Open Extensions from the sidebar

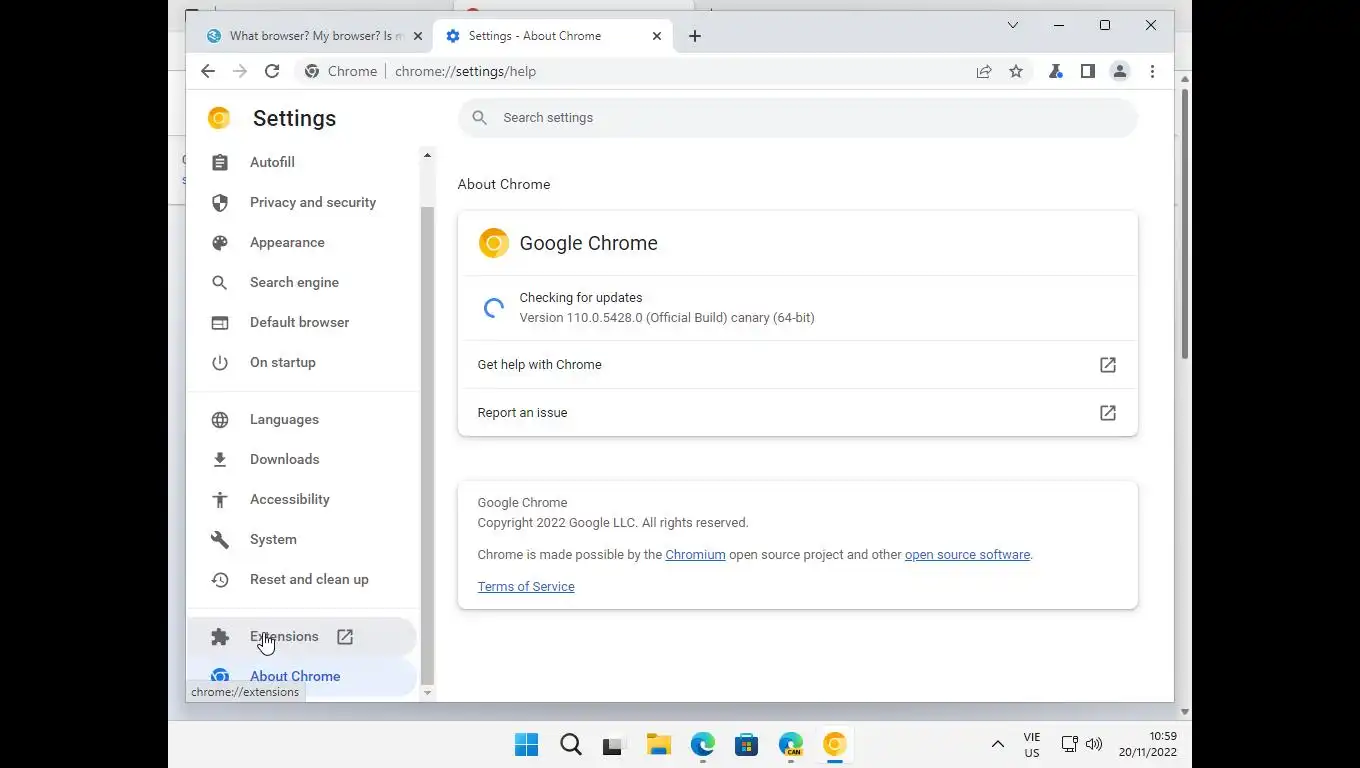click(301, 636)
